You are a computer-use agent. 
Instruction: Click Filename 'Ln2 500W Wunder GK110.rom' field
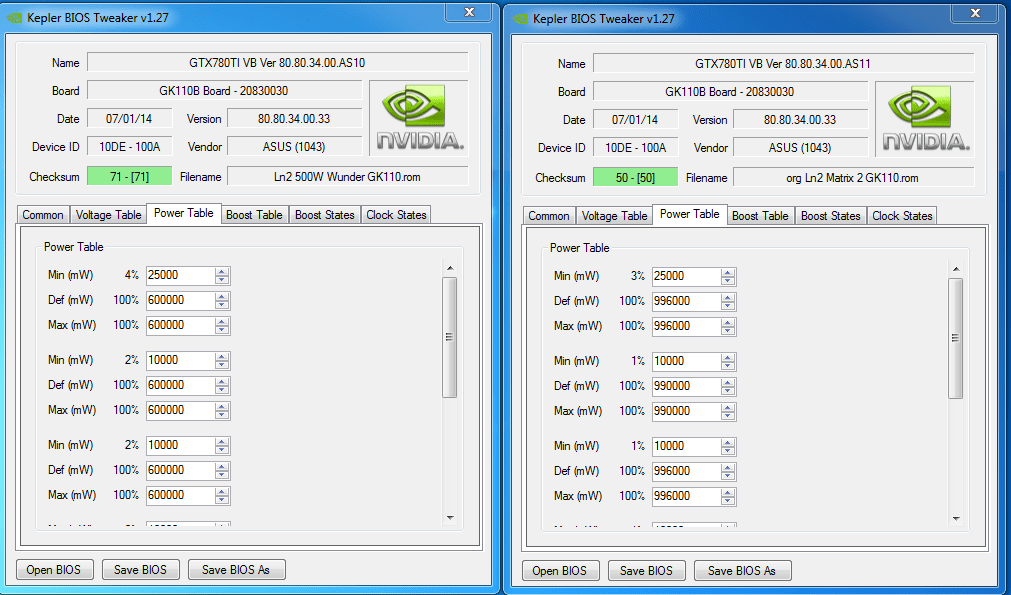click(348, 176)
